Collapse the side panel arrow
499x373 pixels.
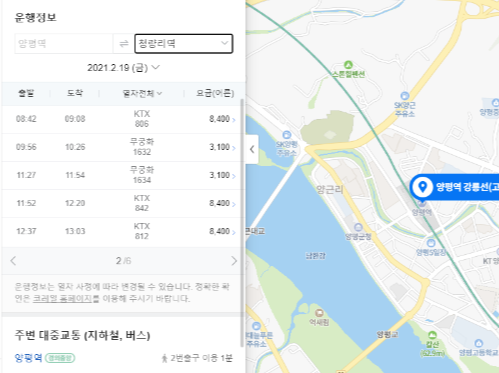(x=252, y=149)
